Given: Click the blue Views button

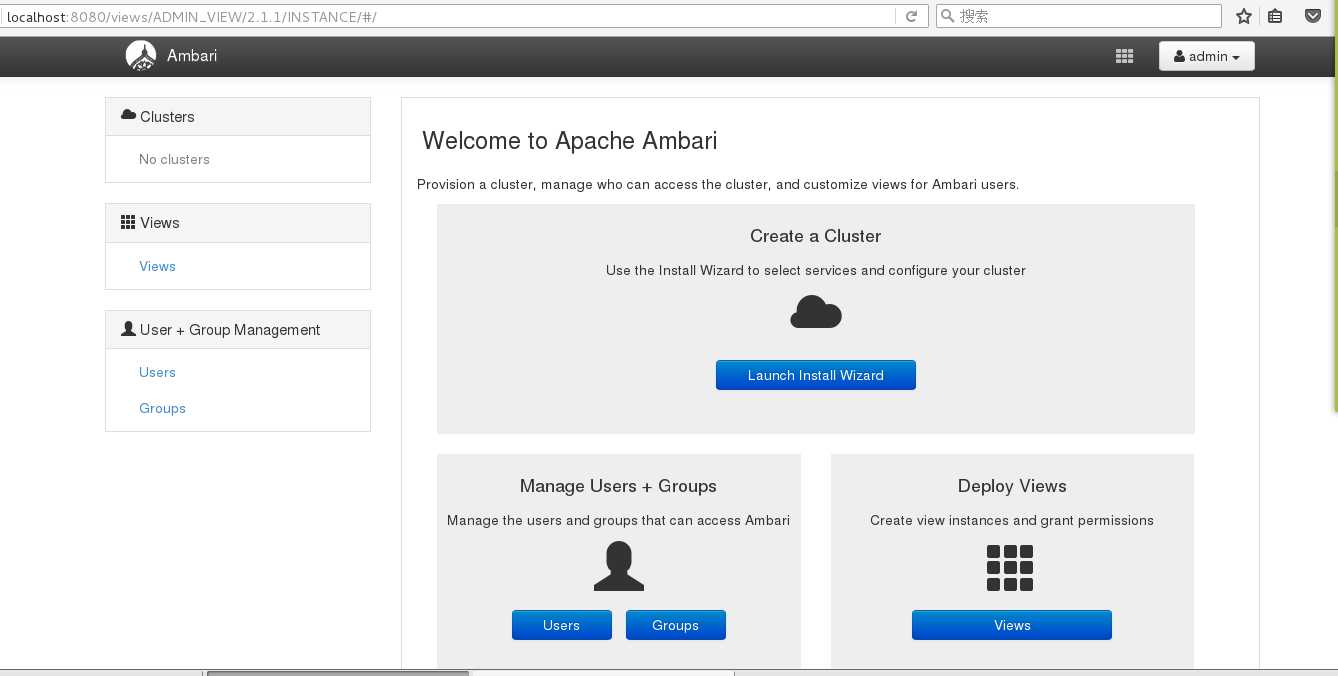Looking at the screenshot, I should 1012,625.
